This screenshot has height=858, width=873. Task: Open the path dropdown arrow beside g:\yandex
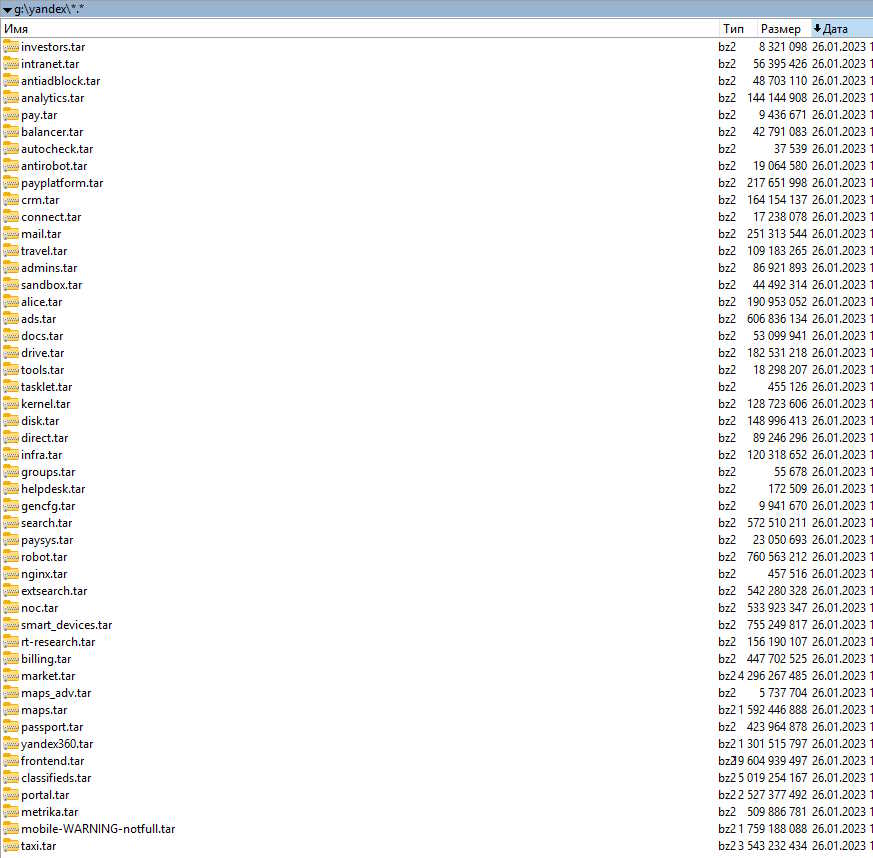pyautogui.click(x=7, y=10)
